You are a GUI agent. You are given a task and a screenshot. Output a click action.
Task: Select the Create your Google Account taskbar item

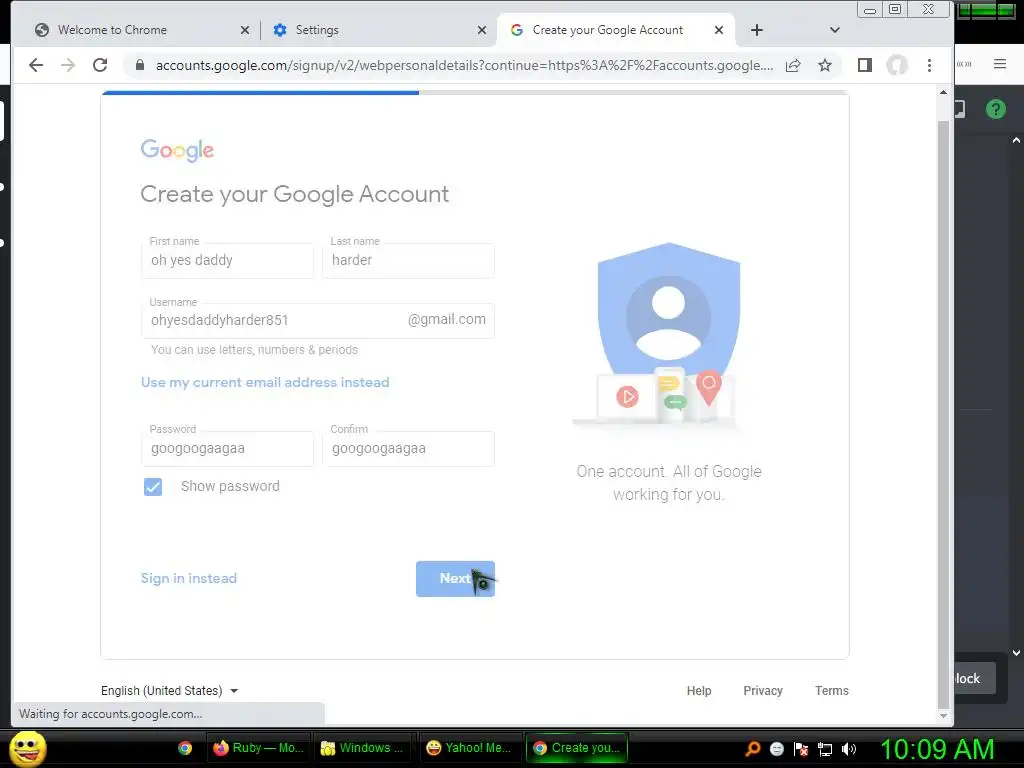point(577,748)
